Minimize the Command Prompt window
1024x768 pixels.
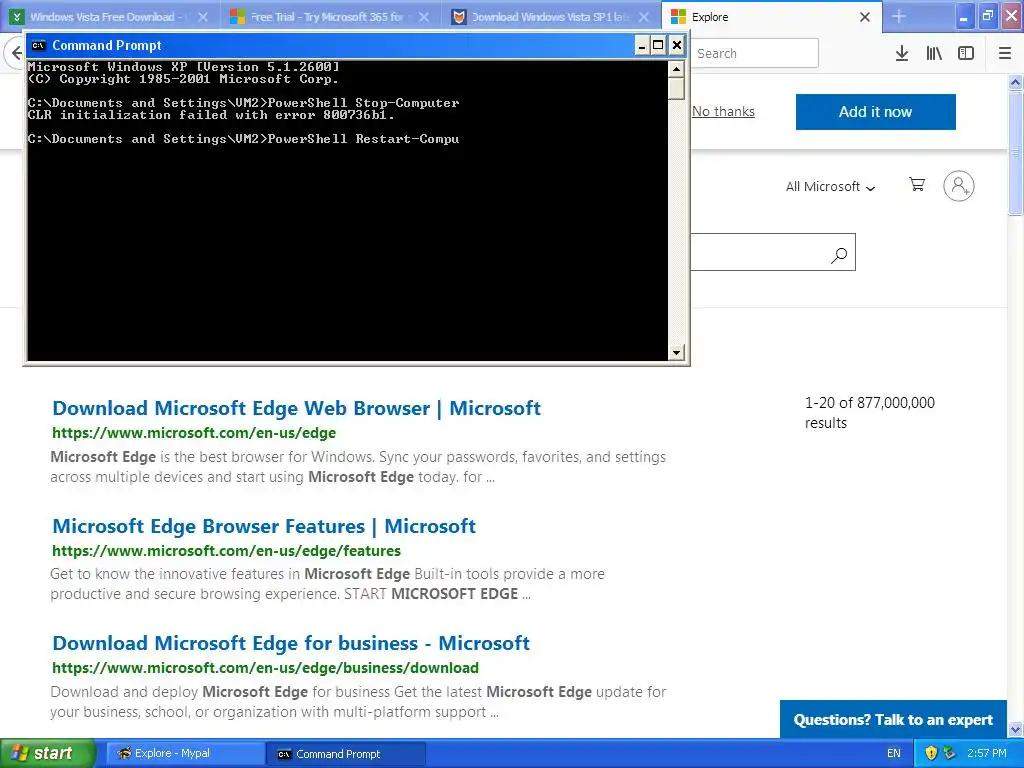(641, 45)
